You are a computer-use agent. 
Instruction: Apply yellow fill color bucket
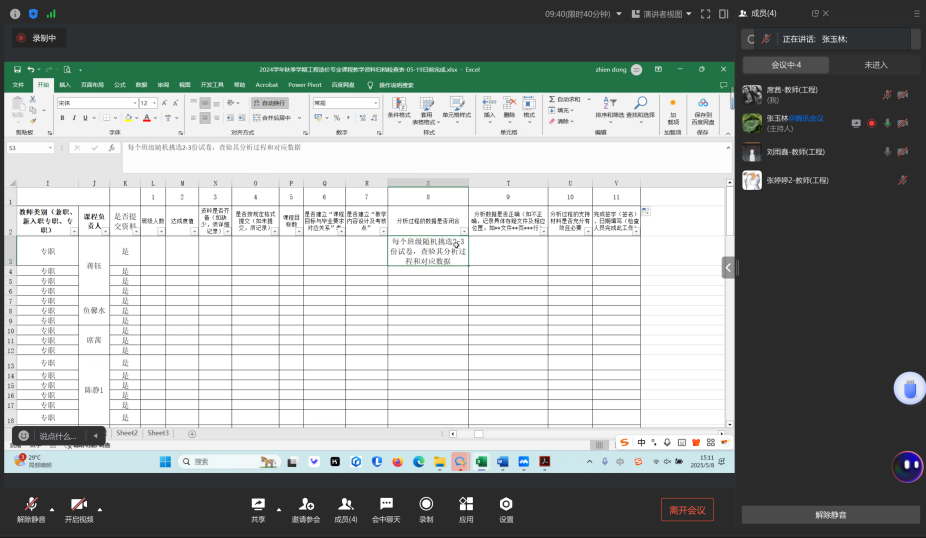[128, 118]
